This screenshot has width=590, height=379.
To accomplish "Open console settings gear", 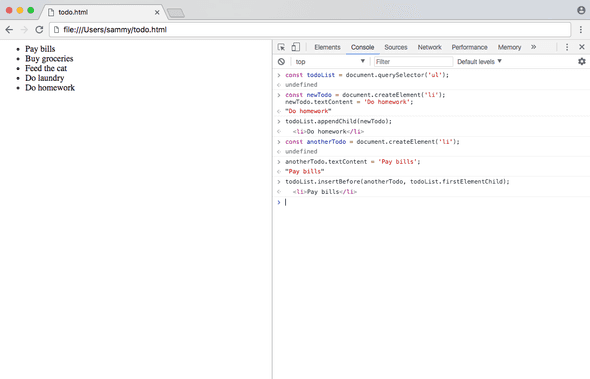I will (582, 61).
